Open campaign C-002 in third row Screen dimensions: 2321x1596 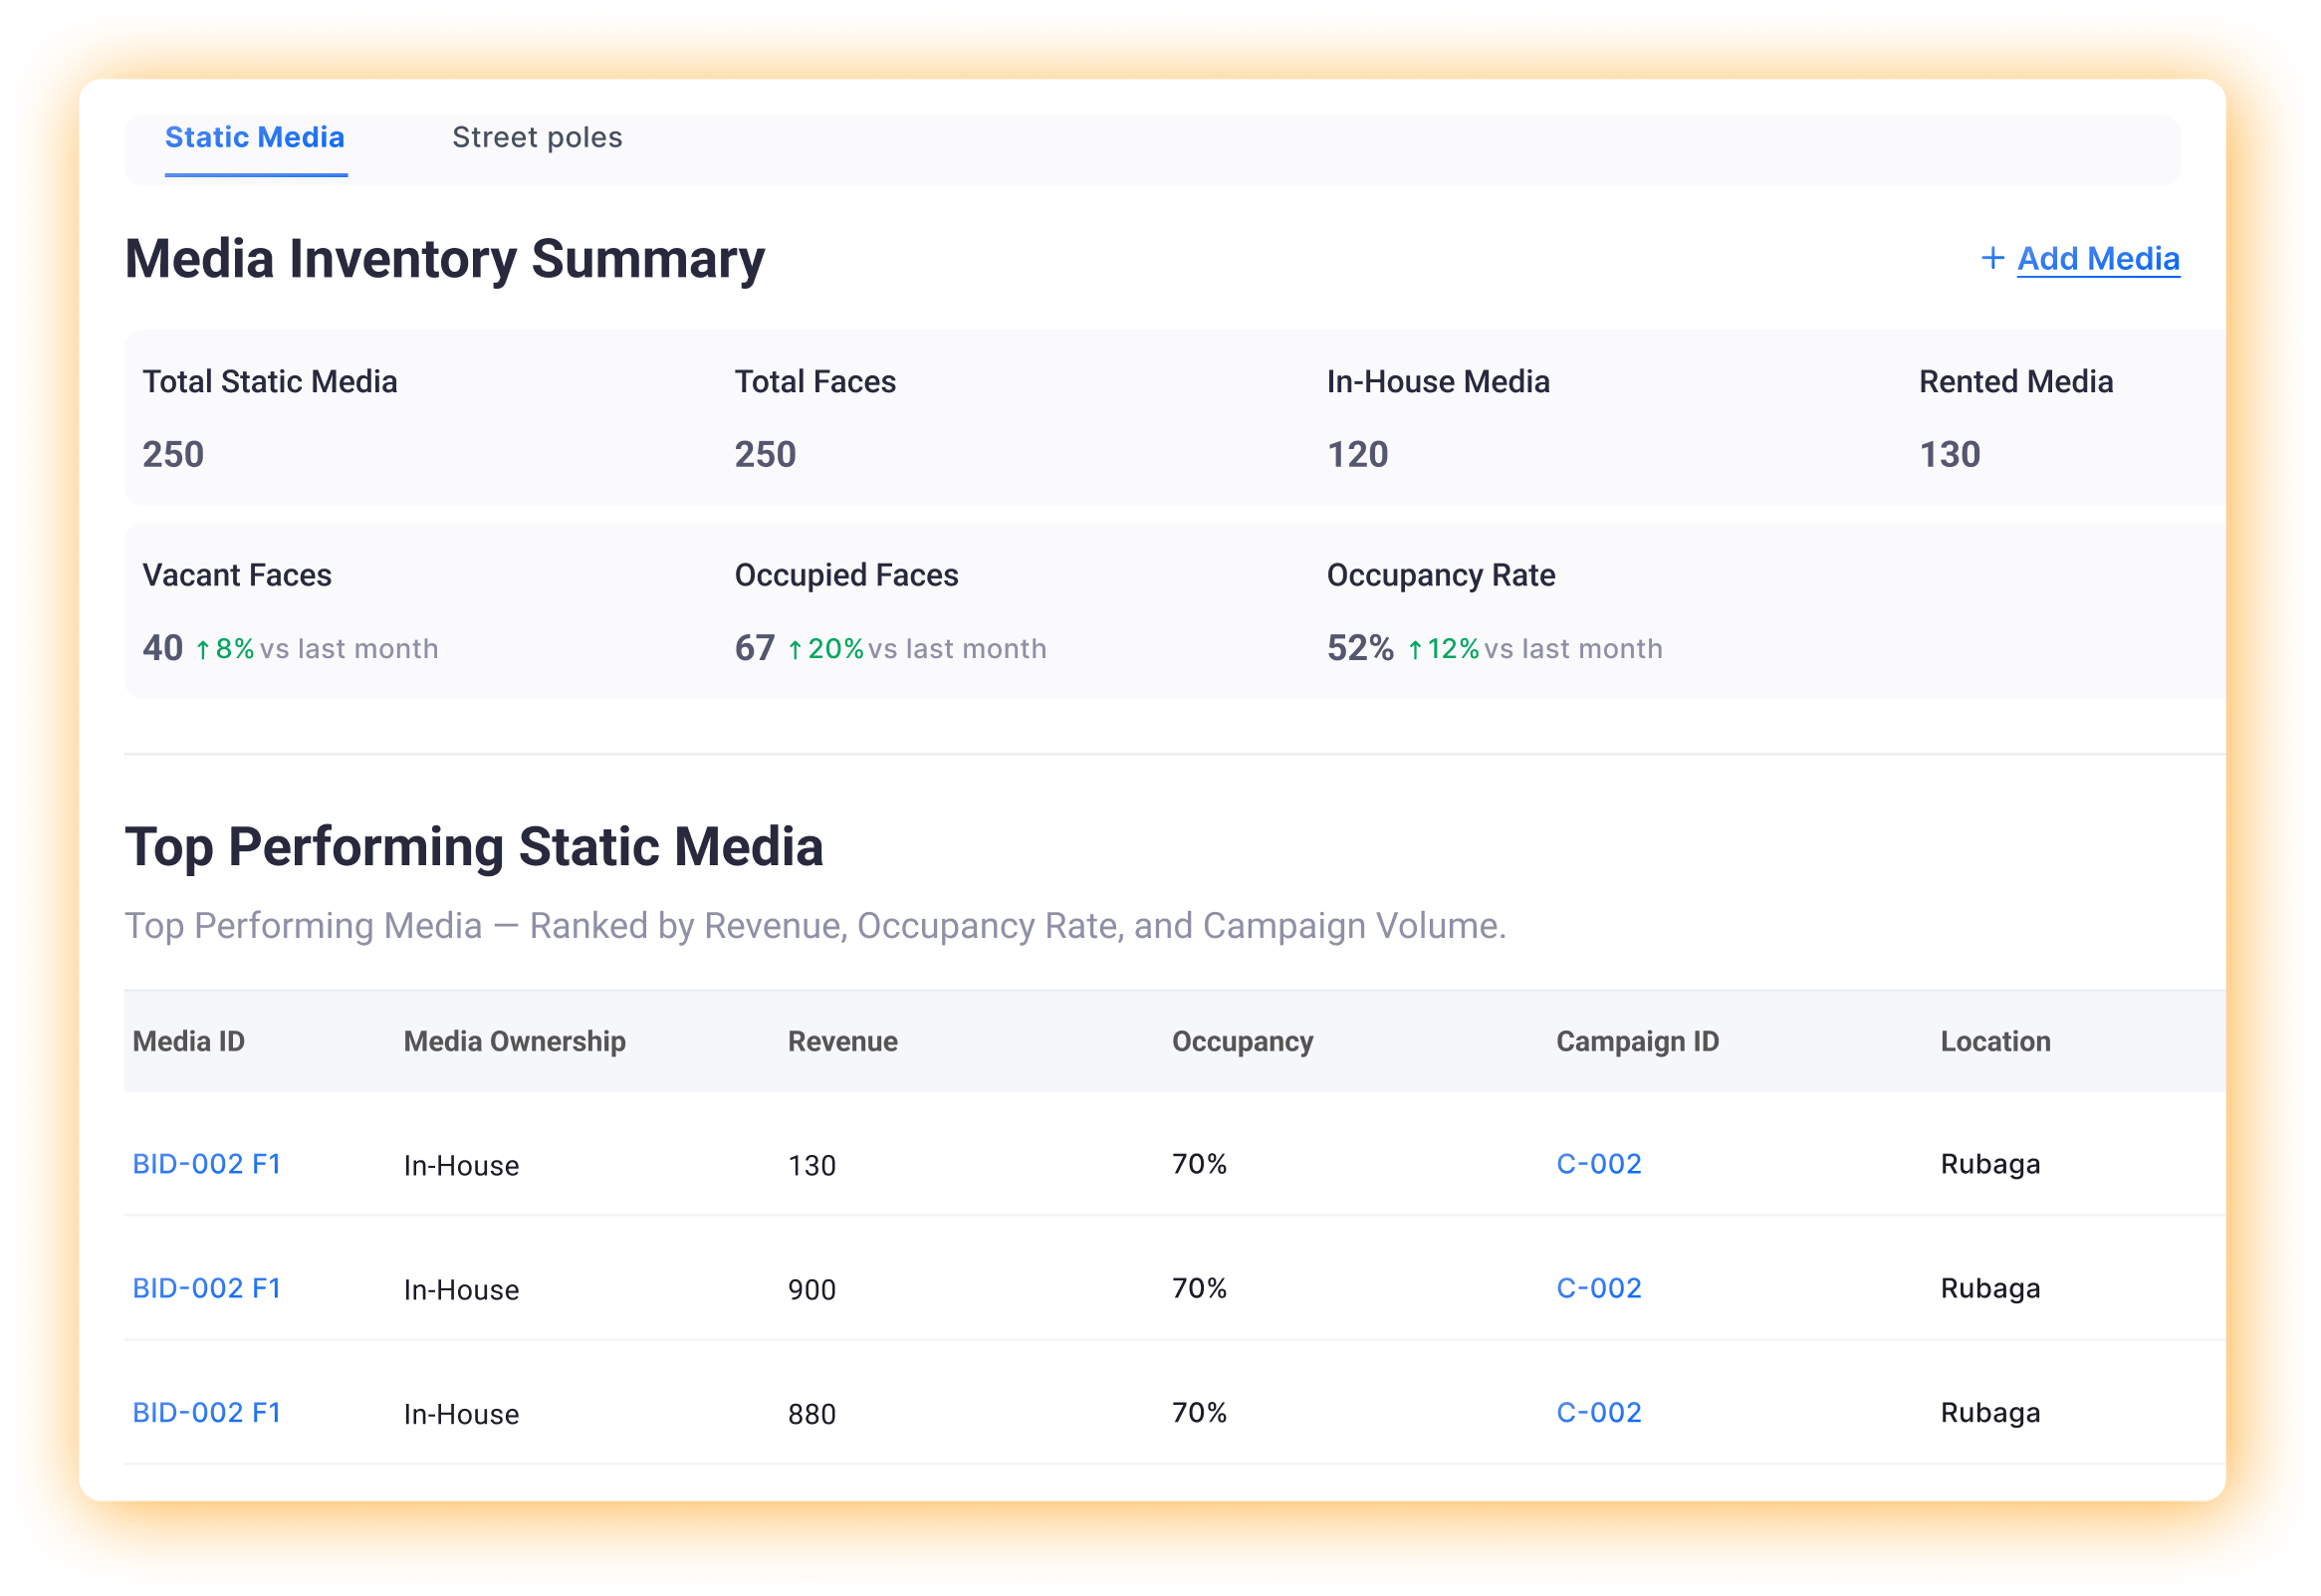[x=1598, y=1412]
